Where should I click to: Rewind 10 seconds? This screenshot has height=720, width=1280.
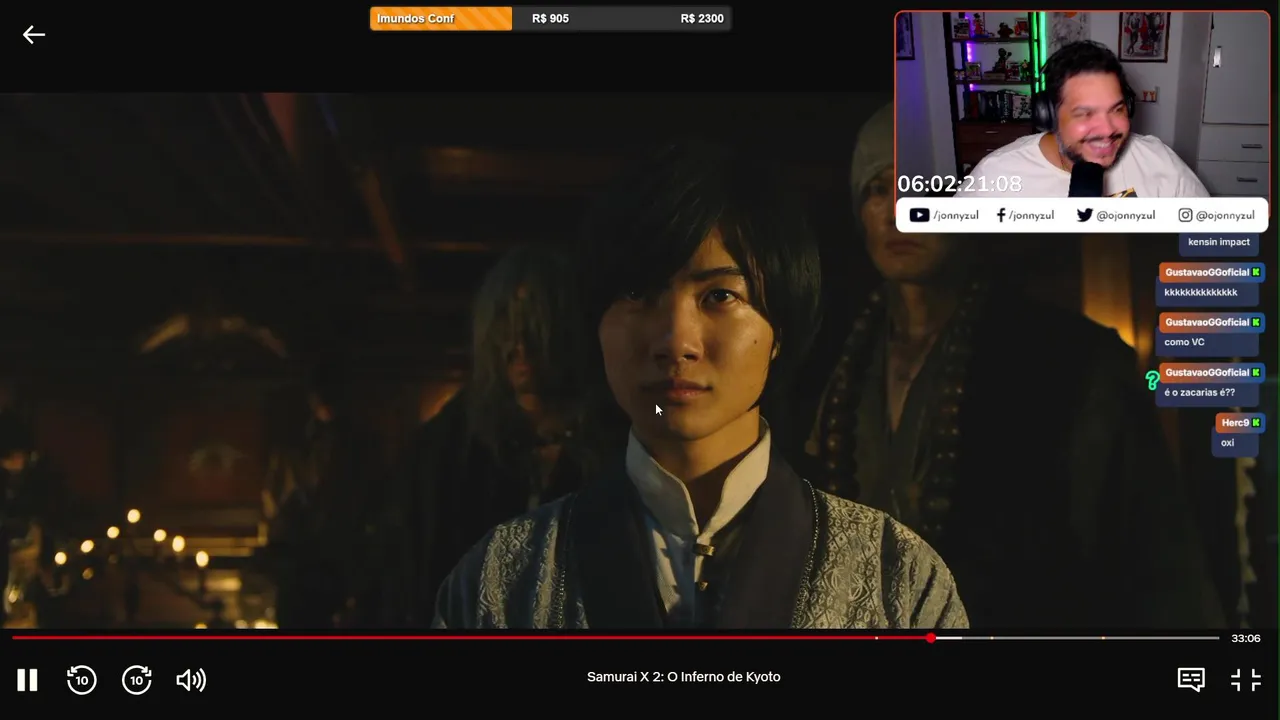tap(82, 680)
